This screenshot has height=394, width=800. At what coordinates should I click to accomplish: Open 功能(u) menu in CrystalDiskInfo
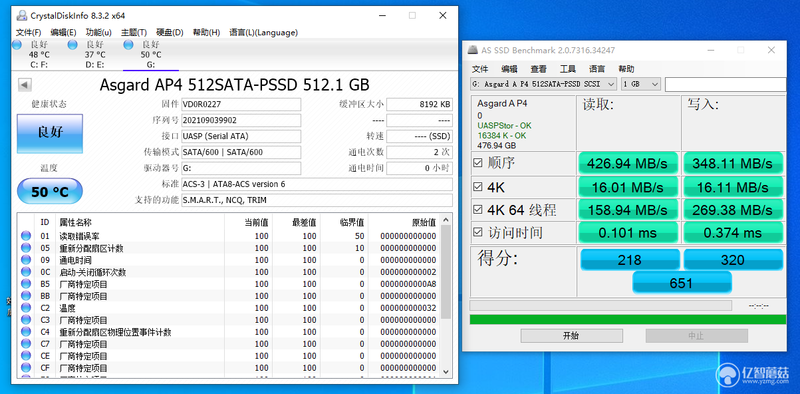click(99, 32)
